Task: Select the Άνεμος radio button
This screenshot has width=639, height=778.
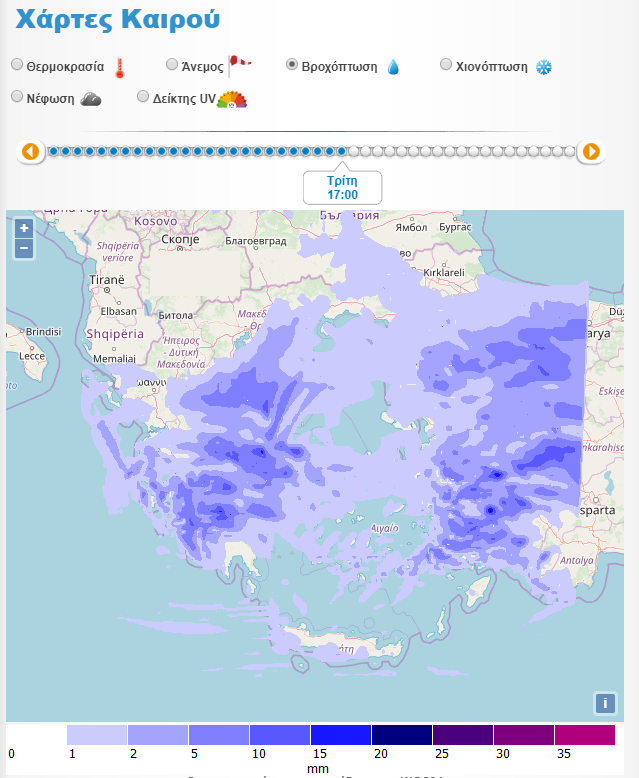Action: coord(172,65)
